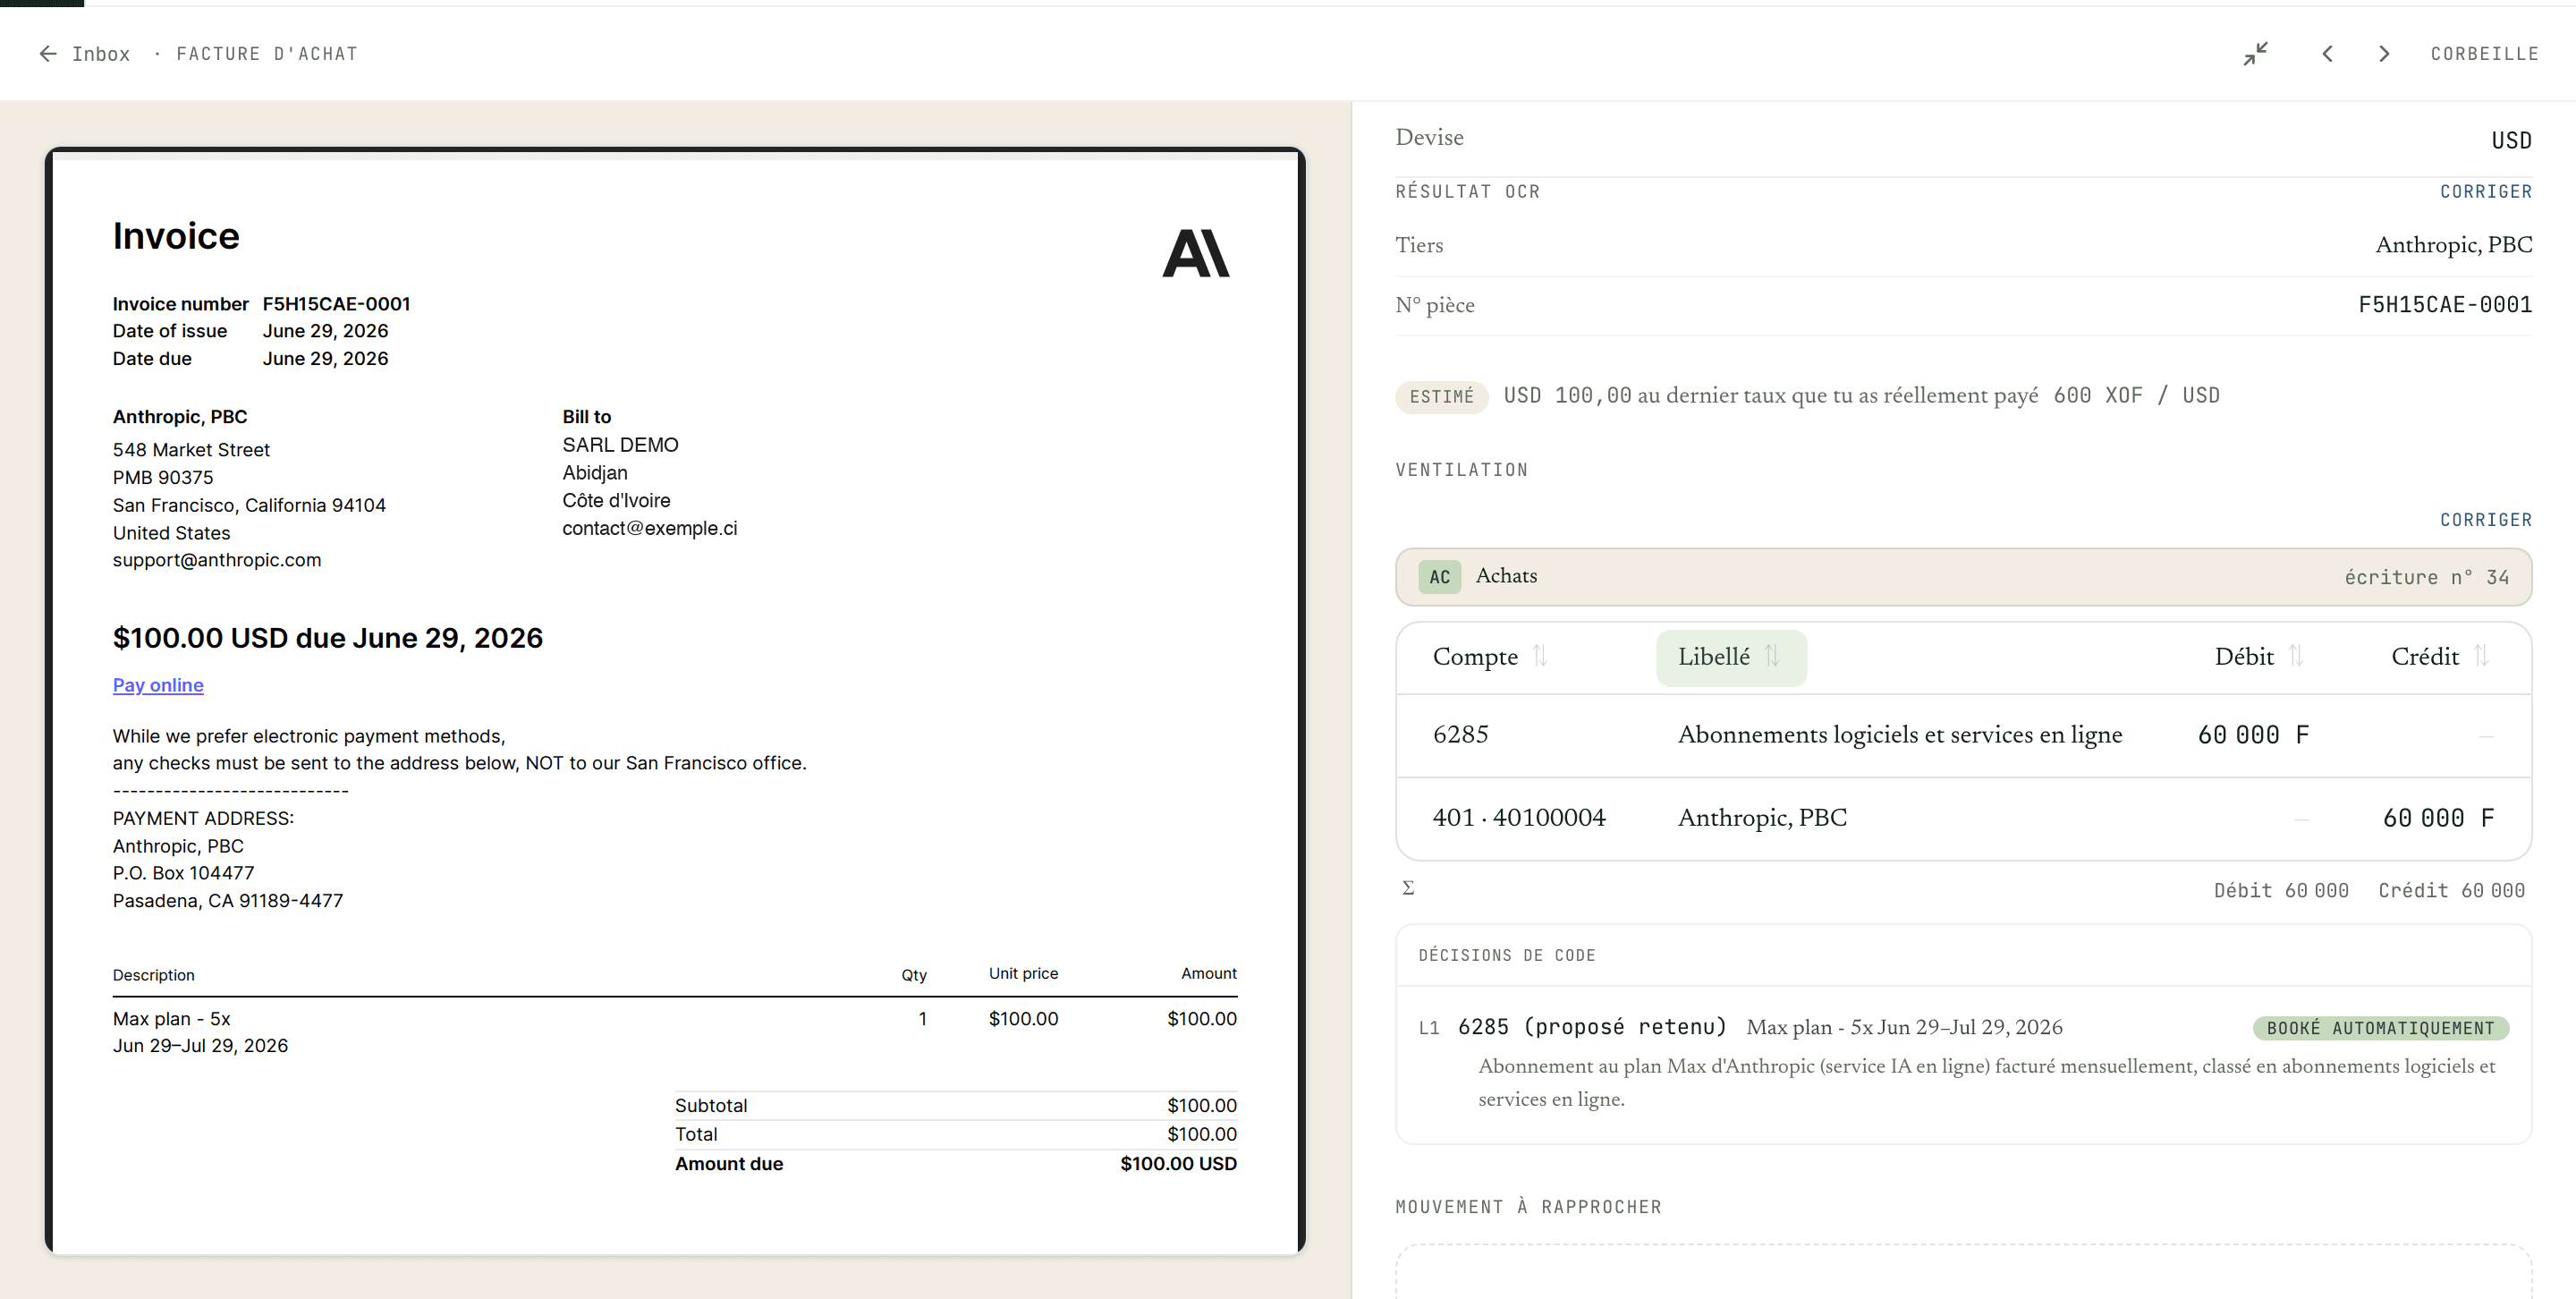Select the 6285 account row
This screenshot has width=2576, height=1299.
[x=1963, y=736]
